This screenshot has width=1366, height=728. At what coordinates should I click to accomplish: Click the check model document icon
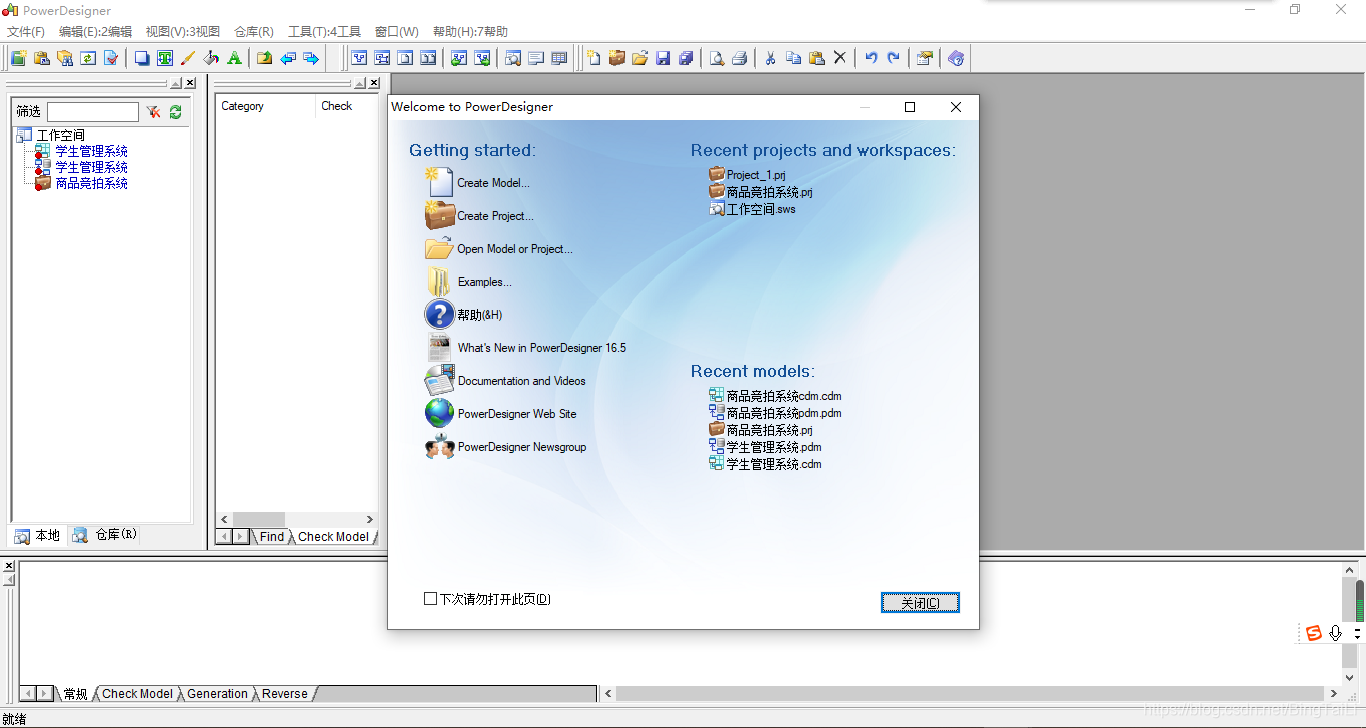pyautogui.click(x=111, y=58)
